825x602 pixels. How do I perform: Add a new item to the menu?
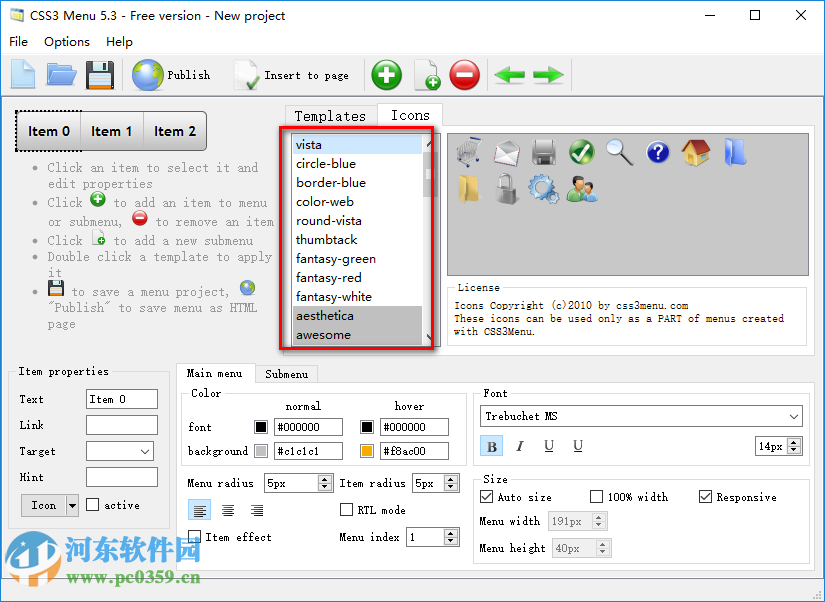386,75
